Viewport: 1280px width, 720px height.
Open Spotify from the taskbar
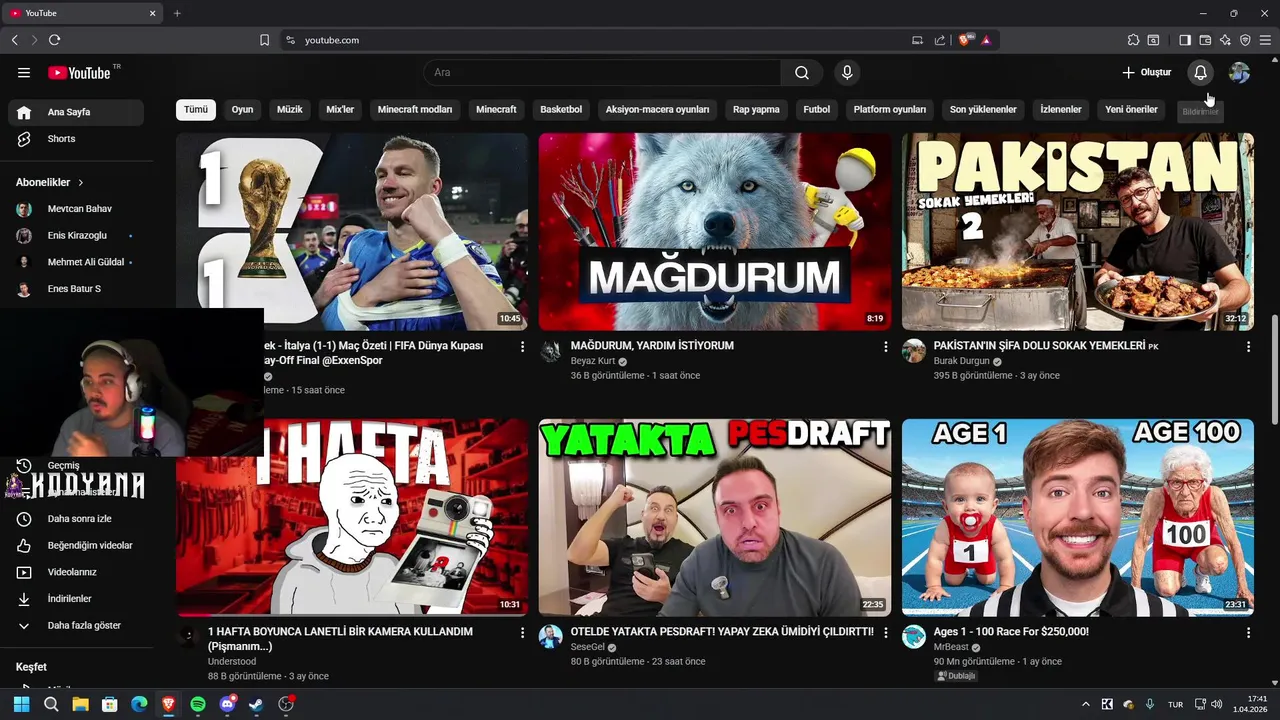[x=198, y=704]
